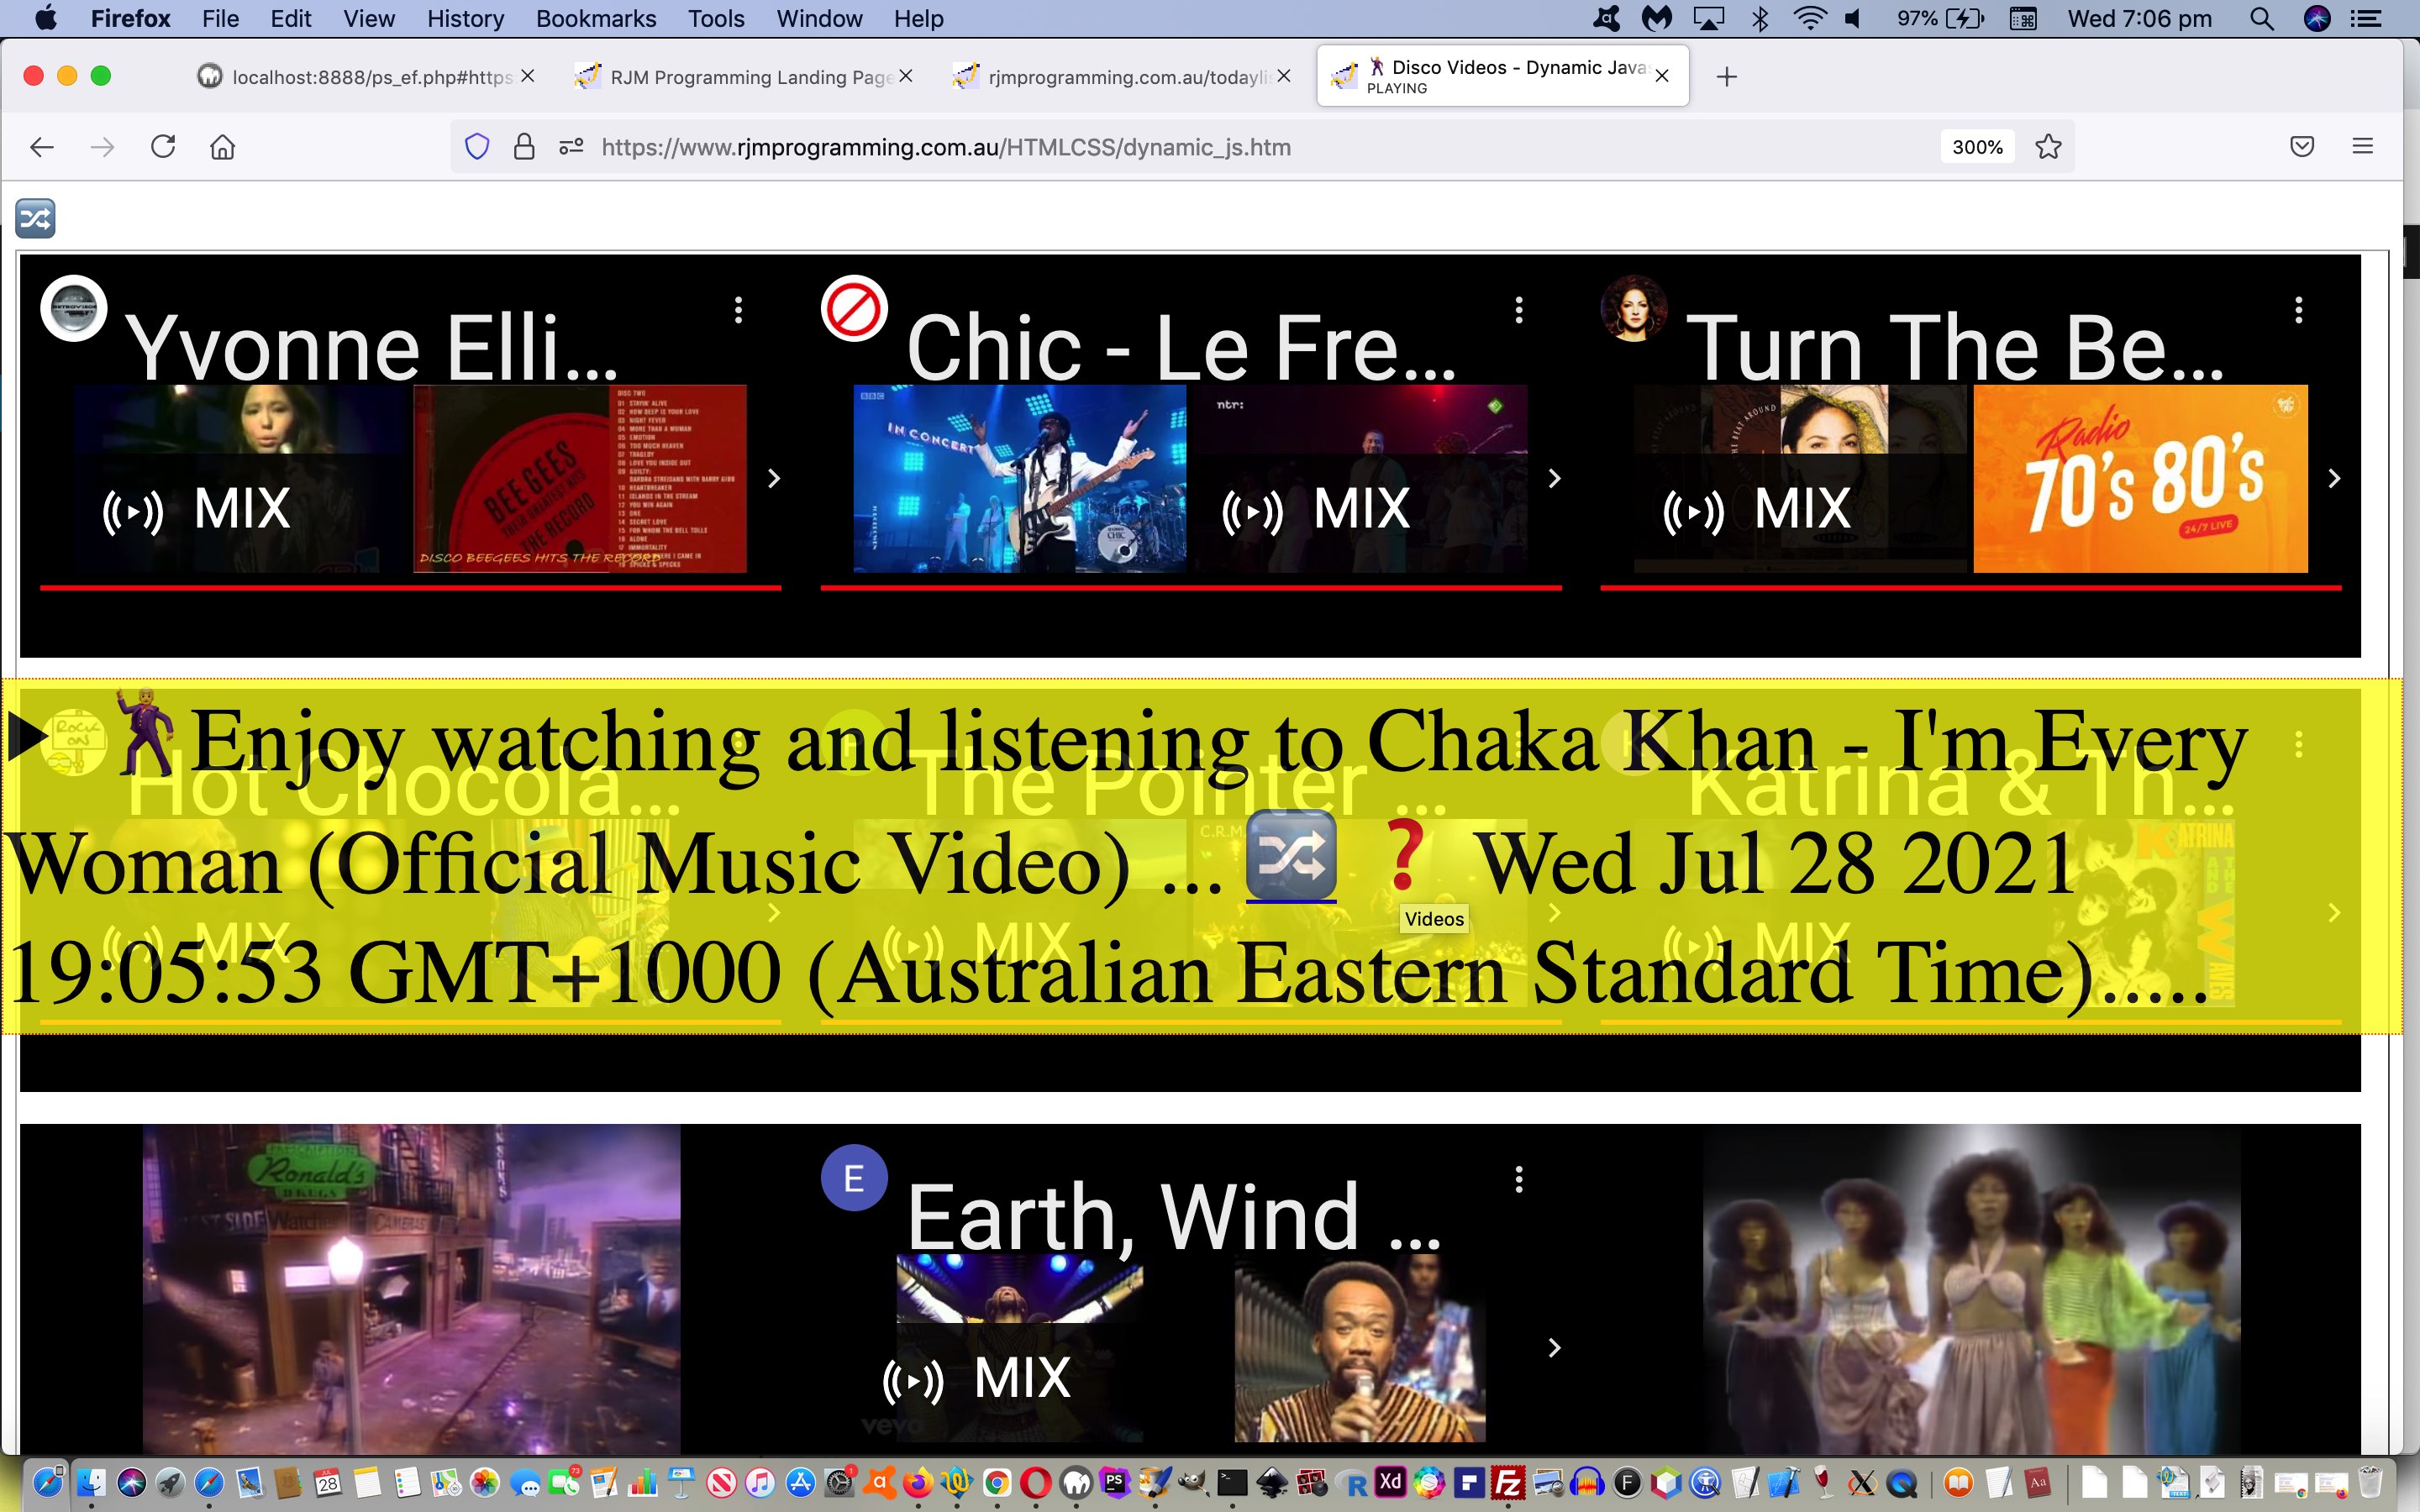Image resolution: width=2420 pixels, height=1512 pixels.
Task: Open Spotlight search in menu bar
Action: (2262, 19)
